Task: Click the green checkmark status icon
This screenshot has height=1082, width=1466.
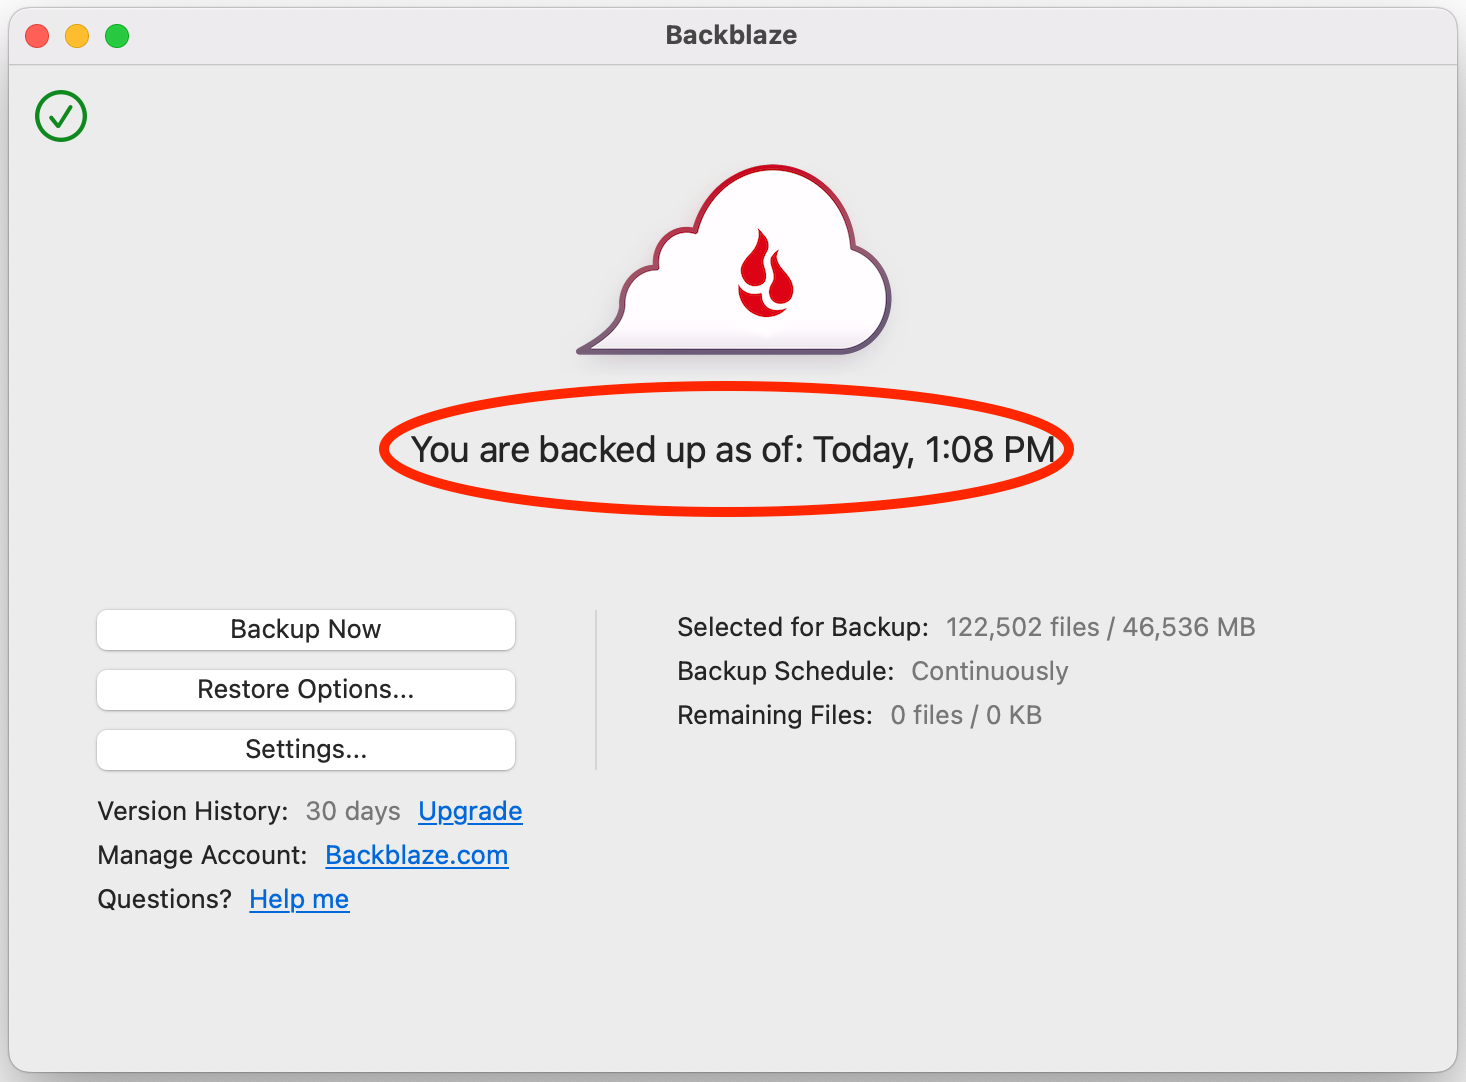Action: pyautogui.click(x=61, y=116)
